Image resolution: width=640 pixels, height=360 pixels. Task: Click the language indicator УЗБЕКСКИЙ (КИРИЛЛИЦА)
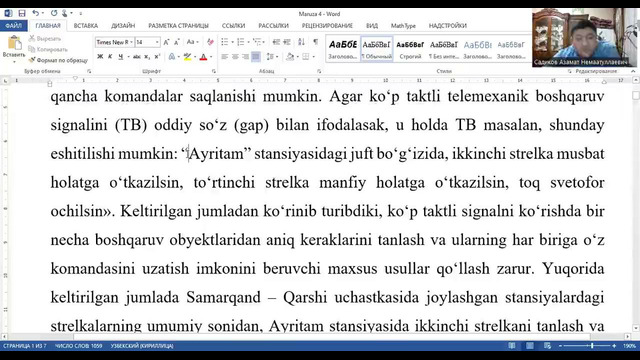pos(142,346)
